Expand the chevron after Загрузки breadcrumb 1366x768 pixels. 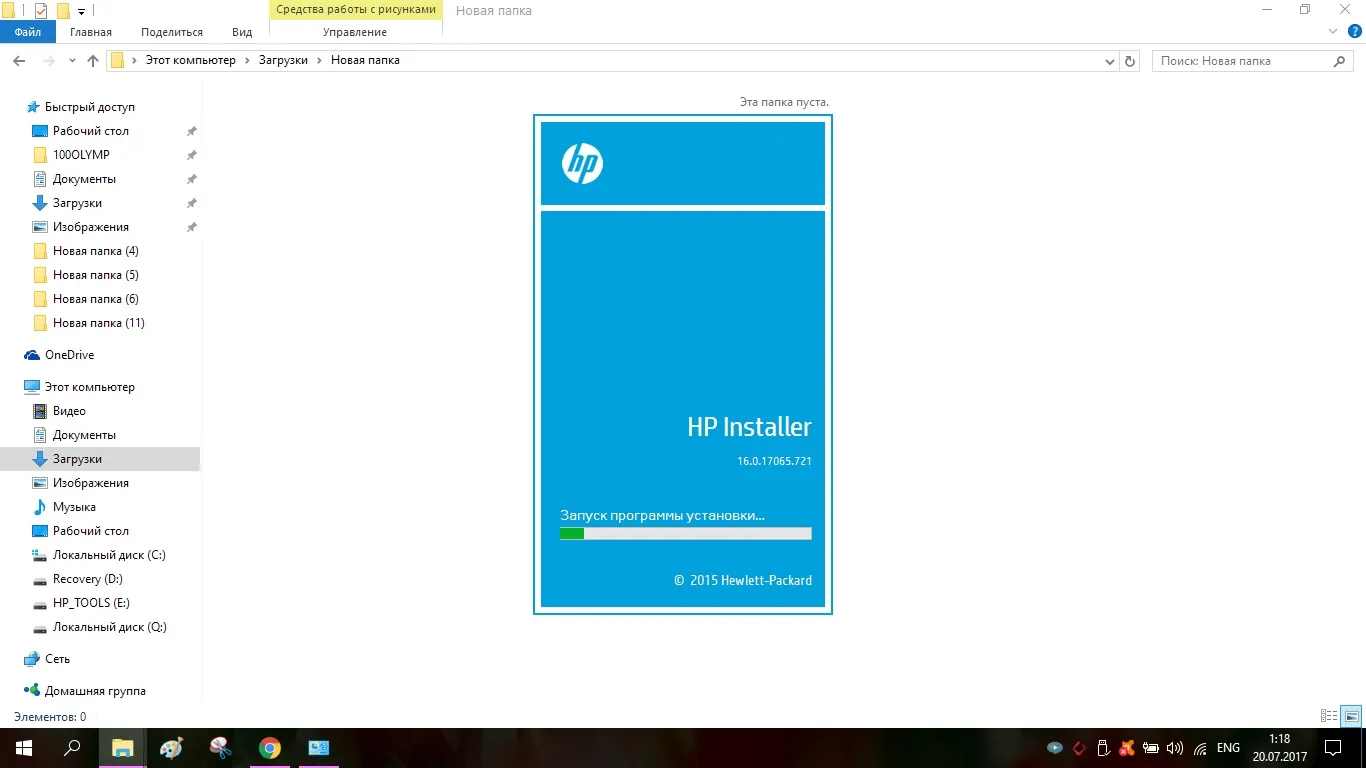(319, 61)
